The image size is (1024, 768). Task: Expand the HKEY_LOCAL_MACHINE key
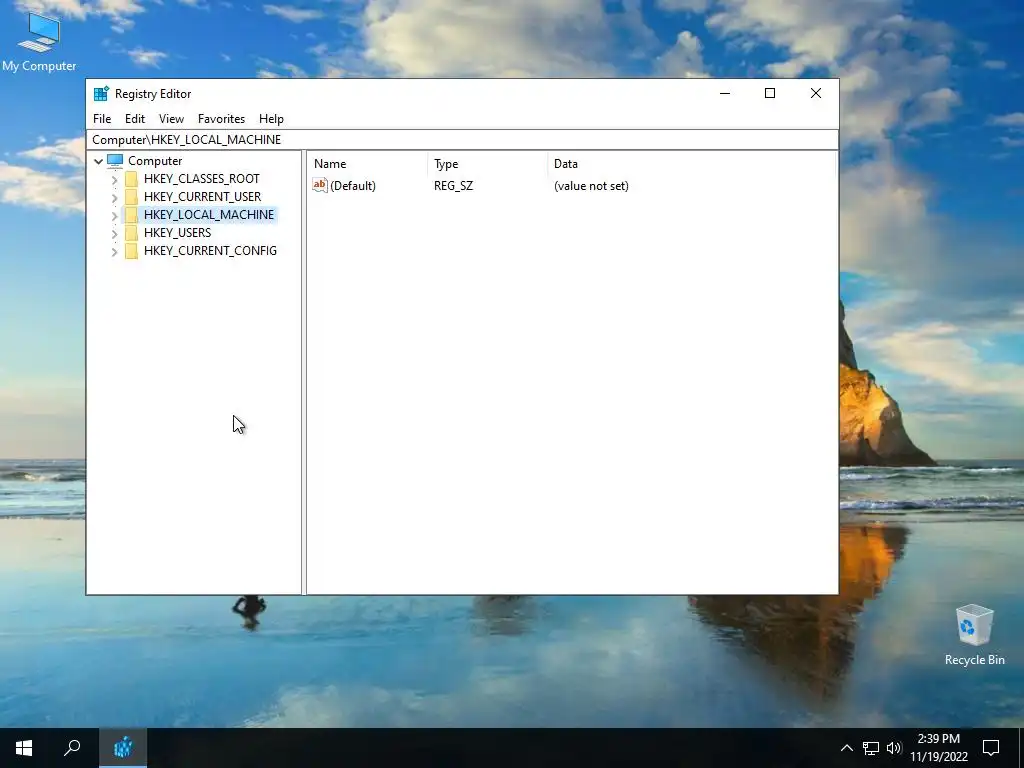[114, 215]
